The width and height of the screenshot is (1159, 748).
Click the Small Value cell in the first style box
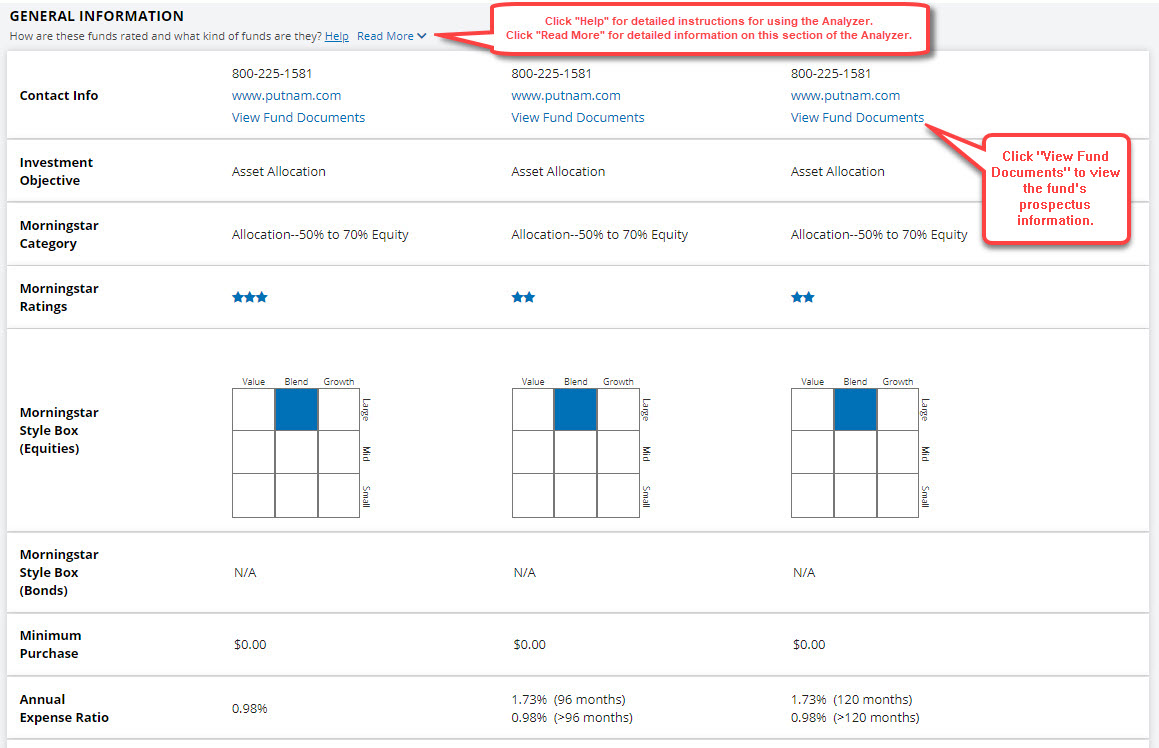click(x=253, y=496)
